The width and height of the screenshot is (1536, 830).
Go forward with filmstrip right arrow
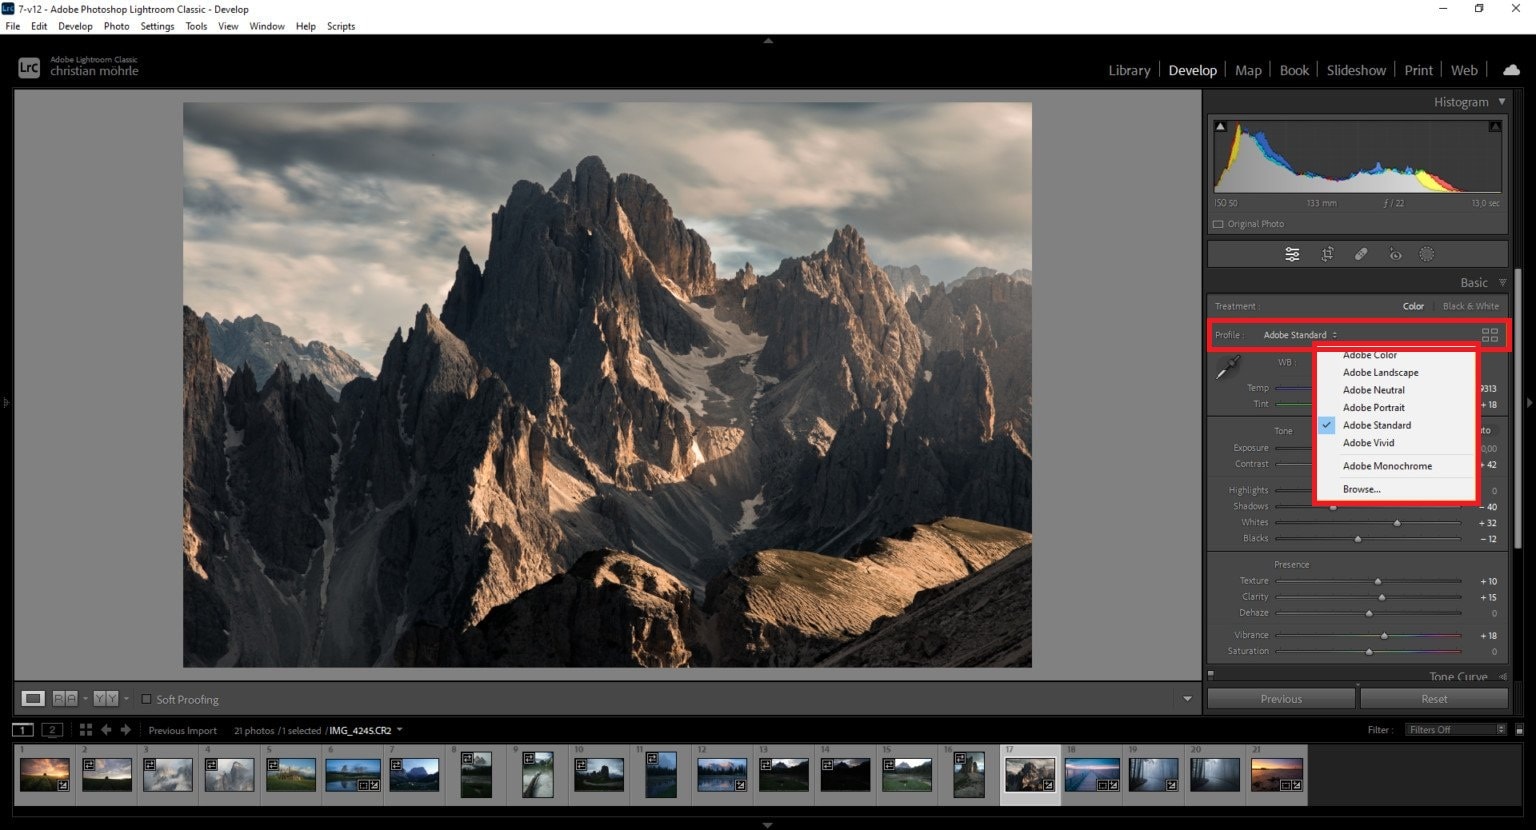(125, 730)
